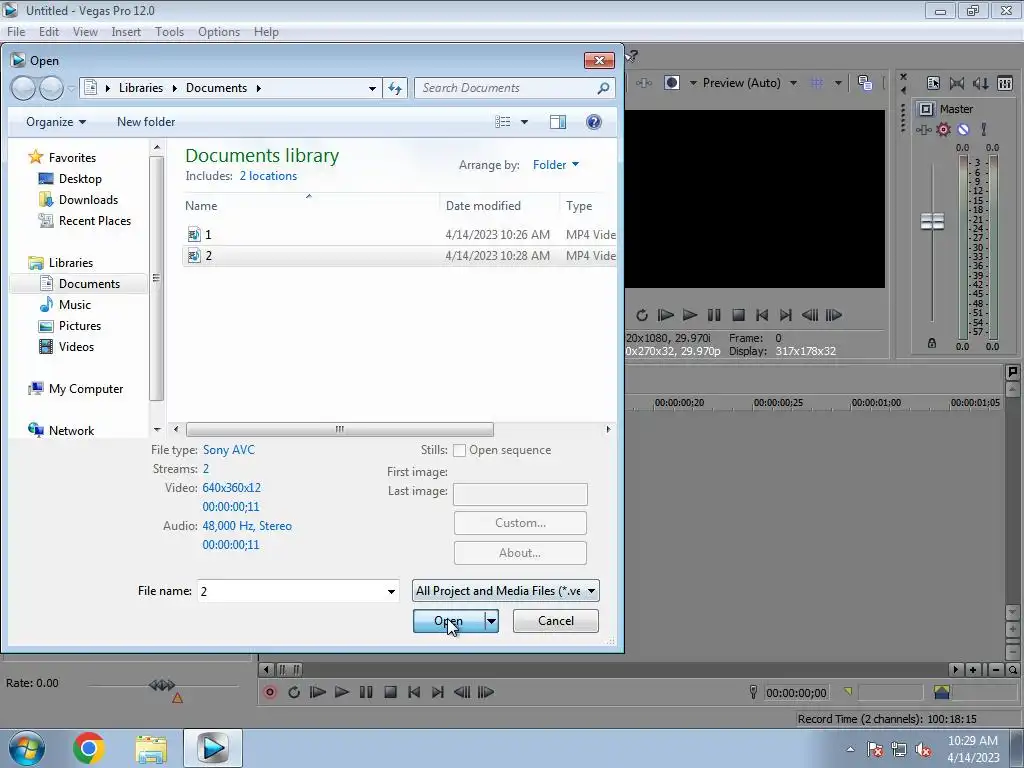Open Mixer Properties icon
The height and width of the screenshot is (768, 1024).
click(x=933, y=83)
